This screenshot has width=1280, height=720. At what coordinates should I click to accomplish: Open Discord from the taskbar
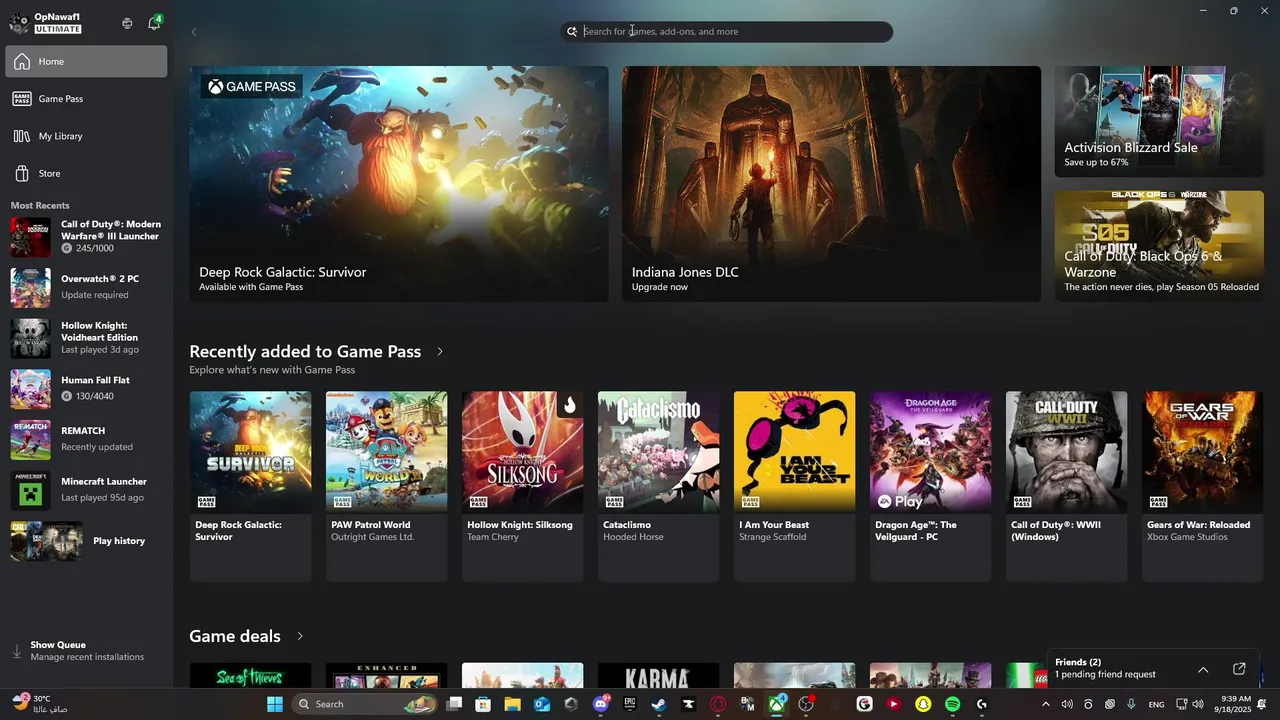coord(600,704)
